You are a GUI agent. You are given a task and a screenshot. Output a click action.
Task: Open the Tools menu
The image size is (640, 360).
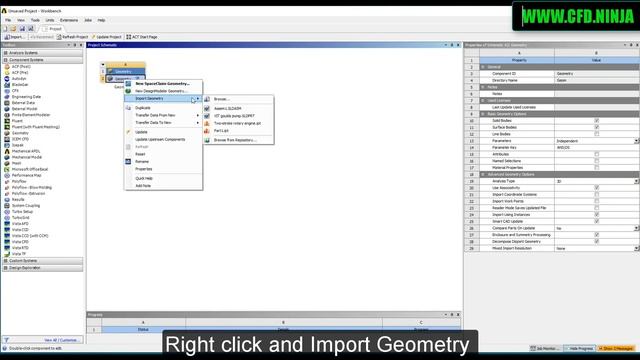[35, 20]
